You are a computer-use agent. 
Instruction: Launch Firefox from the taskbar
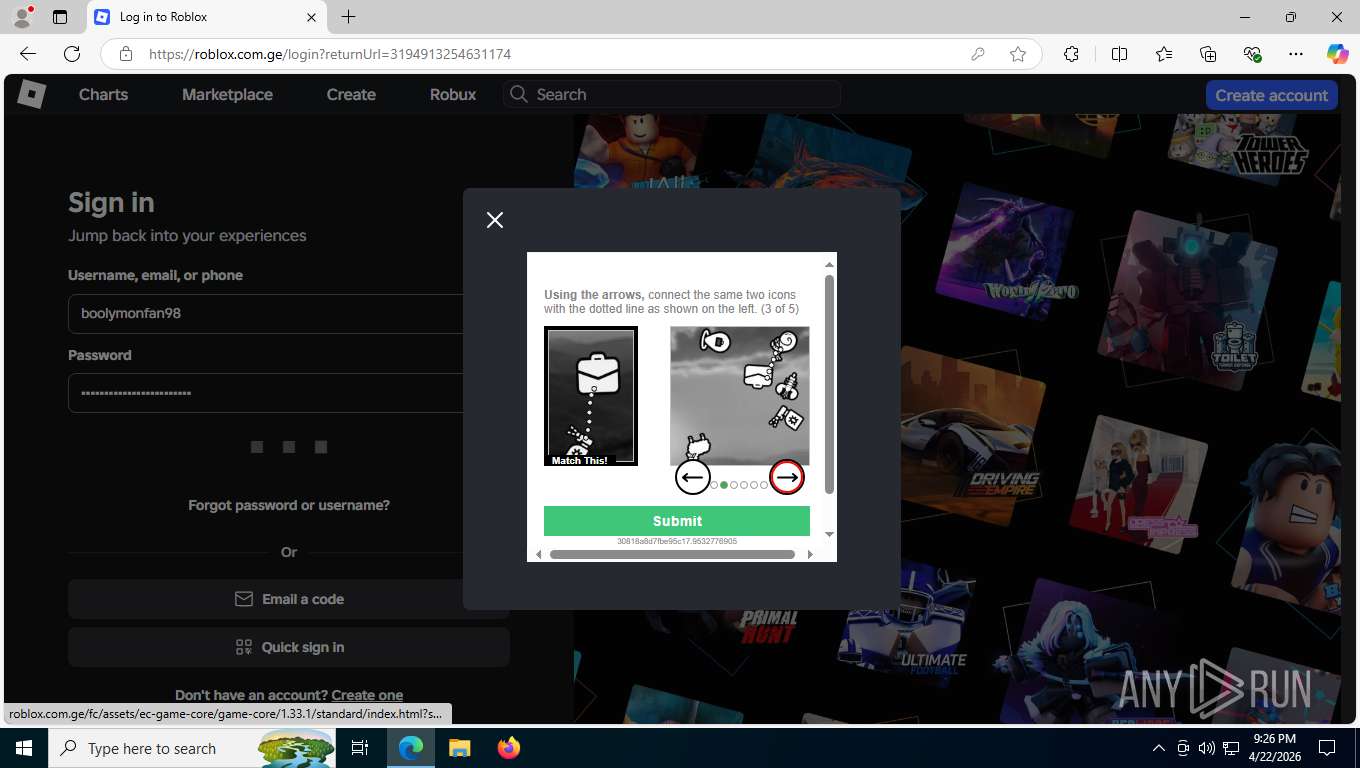click(x=509, y=748)
